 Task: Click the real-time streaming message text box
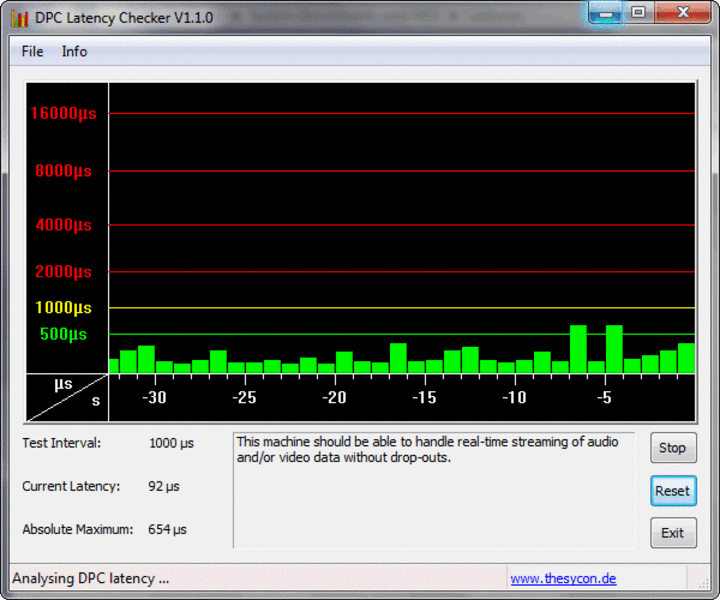click(434, 490)
